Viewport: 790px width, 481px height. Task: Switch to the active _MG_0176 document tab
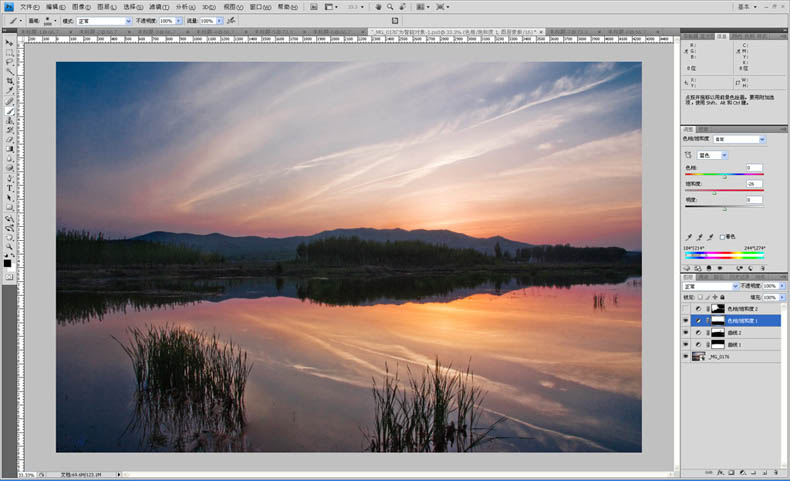456,31
